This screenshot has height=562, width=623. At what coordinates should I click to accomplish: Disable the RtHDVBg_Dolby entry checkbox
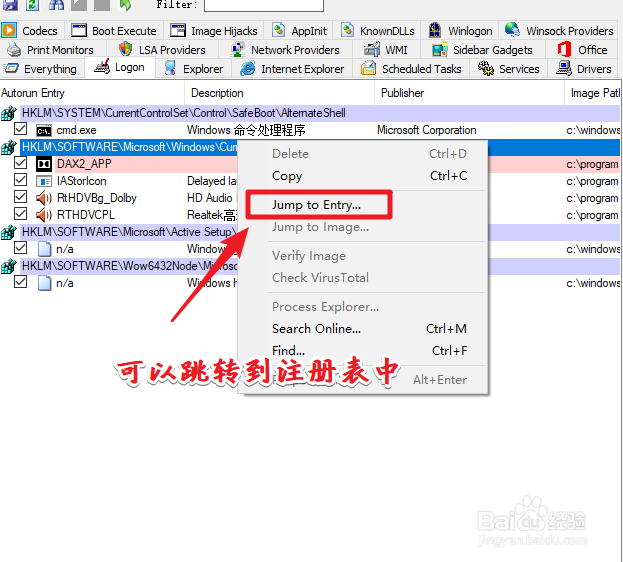click(20, 197)
